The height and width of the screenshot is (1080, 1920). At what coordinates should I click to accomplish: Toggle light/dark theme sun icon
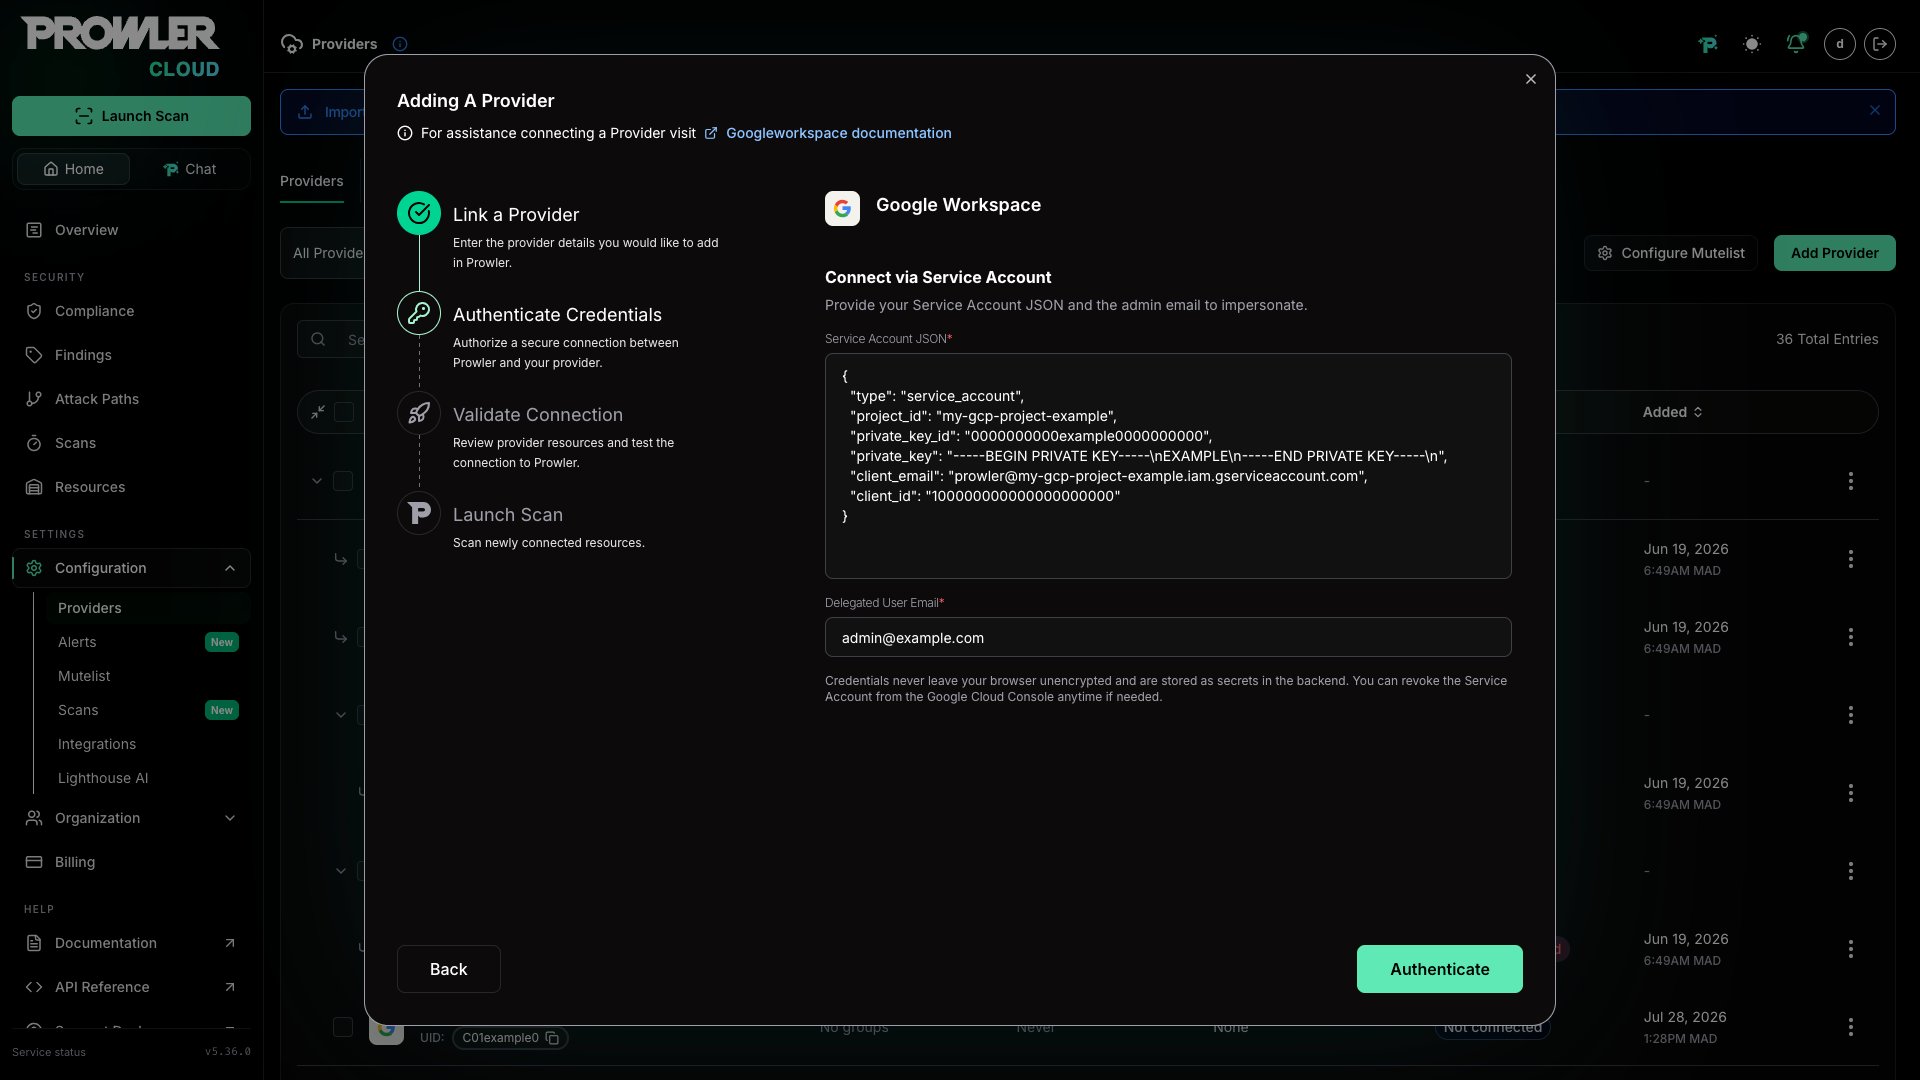click(1752, 44)
